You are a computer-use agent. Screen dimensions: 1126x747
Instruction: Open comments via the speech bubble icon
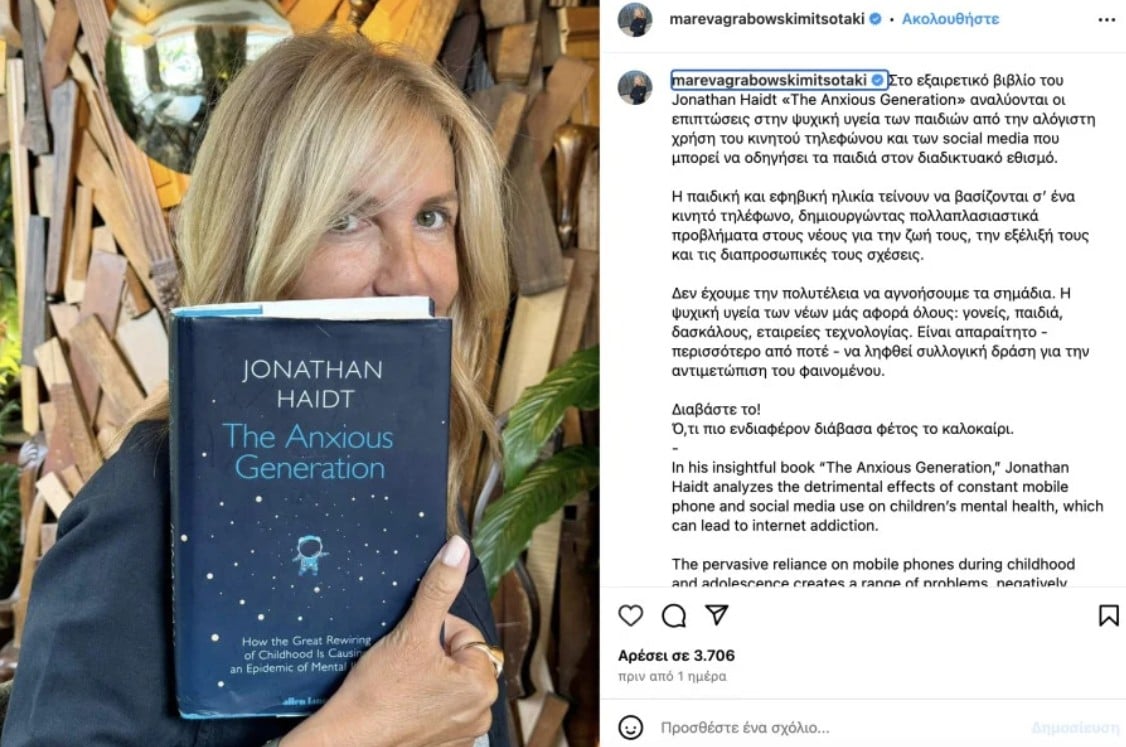[x=674, y=616]
